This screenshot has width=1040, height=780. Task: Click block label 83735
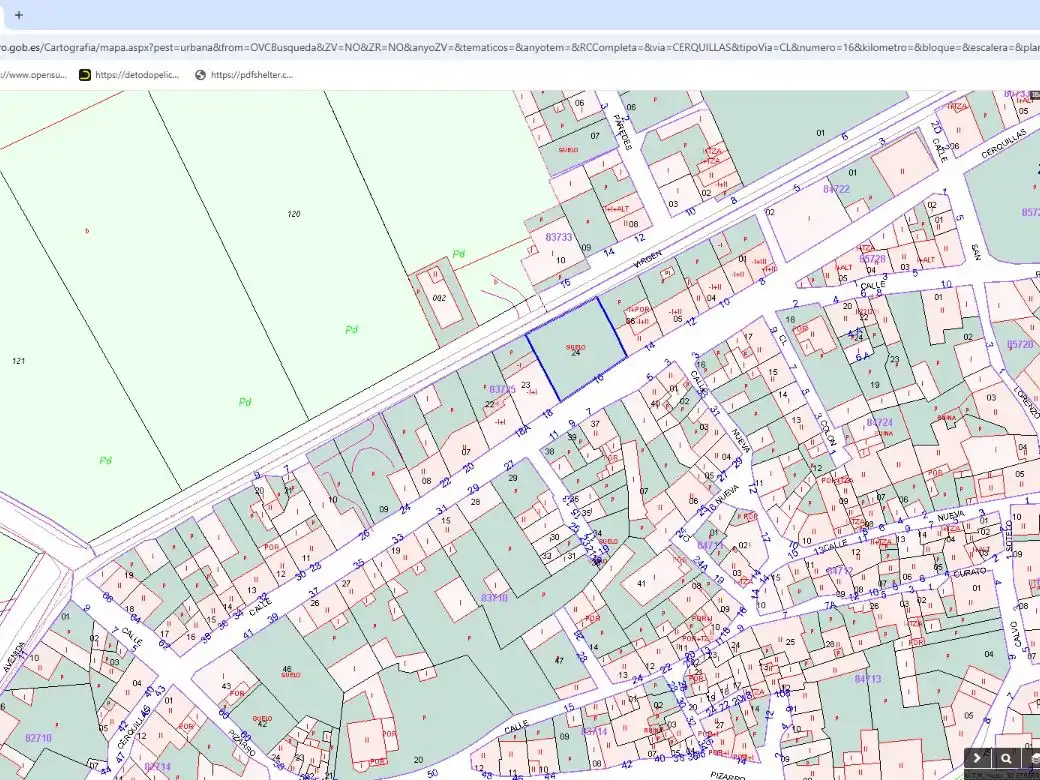[502, 389]
